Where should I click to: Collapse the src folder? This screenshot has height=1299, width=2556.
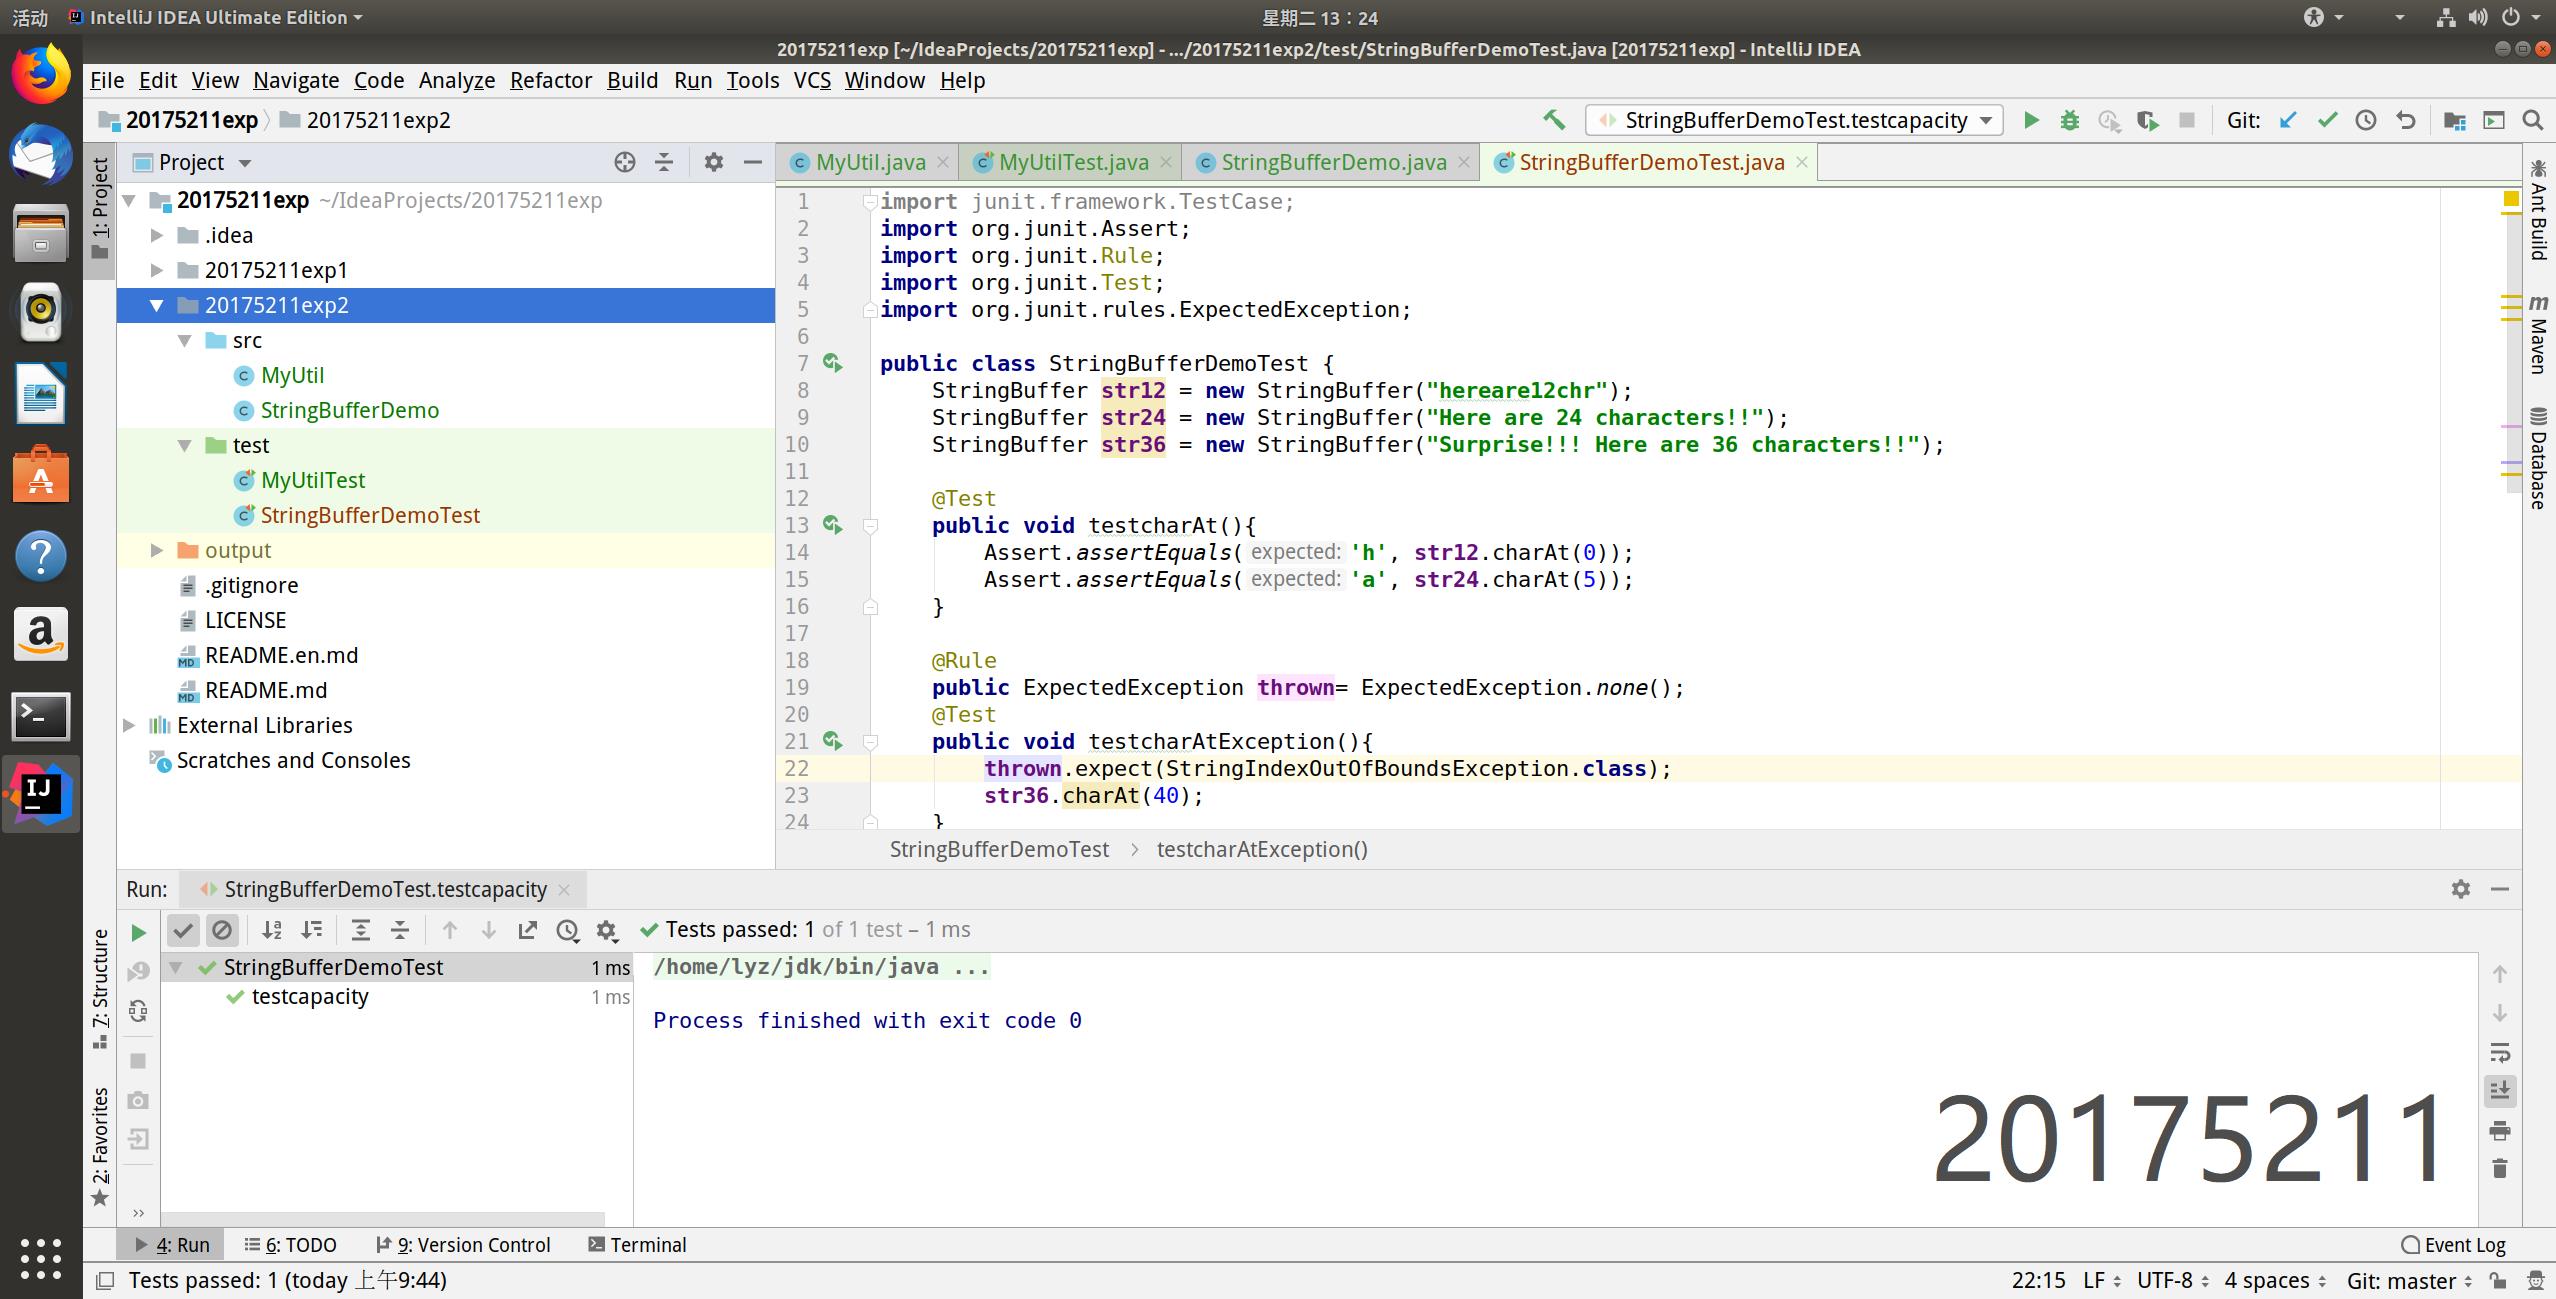click(x=185, y=340)
